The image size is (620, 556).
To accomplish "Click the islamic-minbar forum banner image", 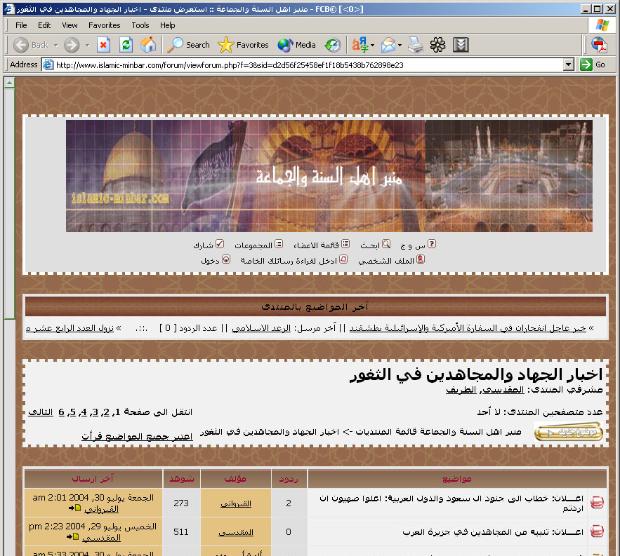I will 329,176.
